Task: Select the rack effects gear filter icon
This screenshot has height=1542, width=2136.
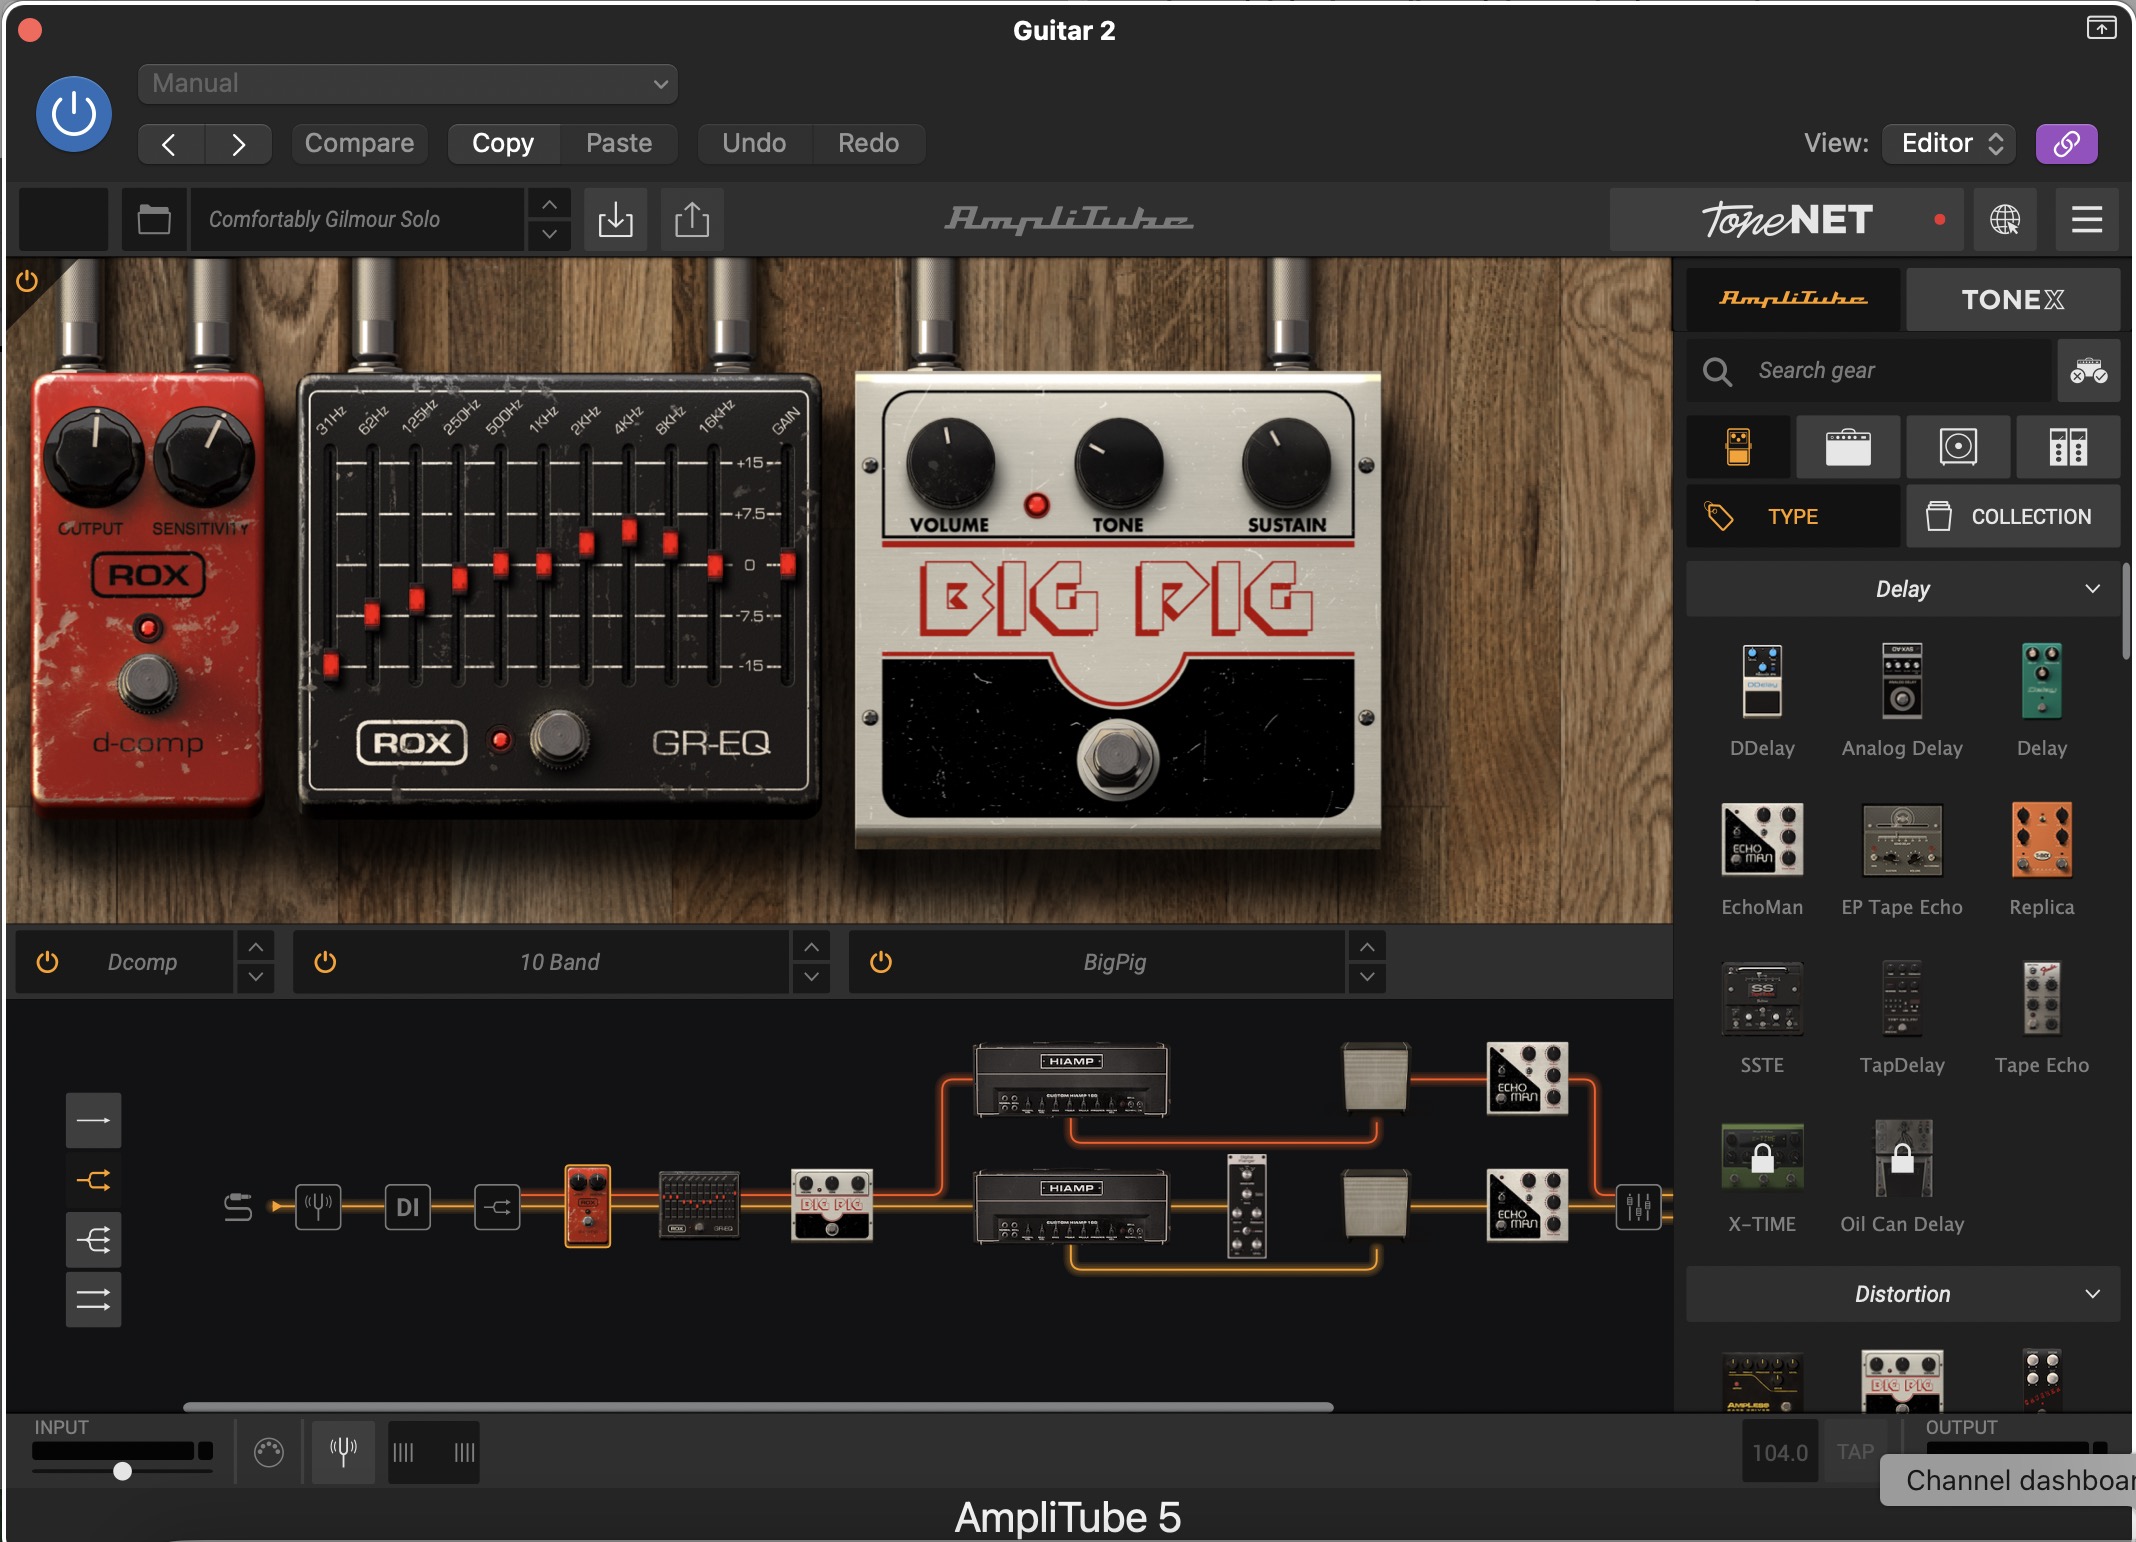Action: coord(2068,447)
